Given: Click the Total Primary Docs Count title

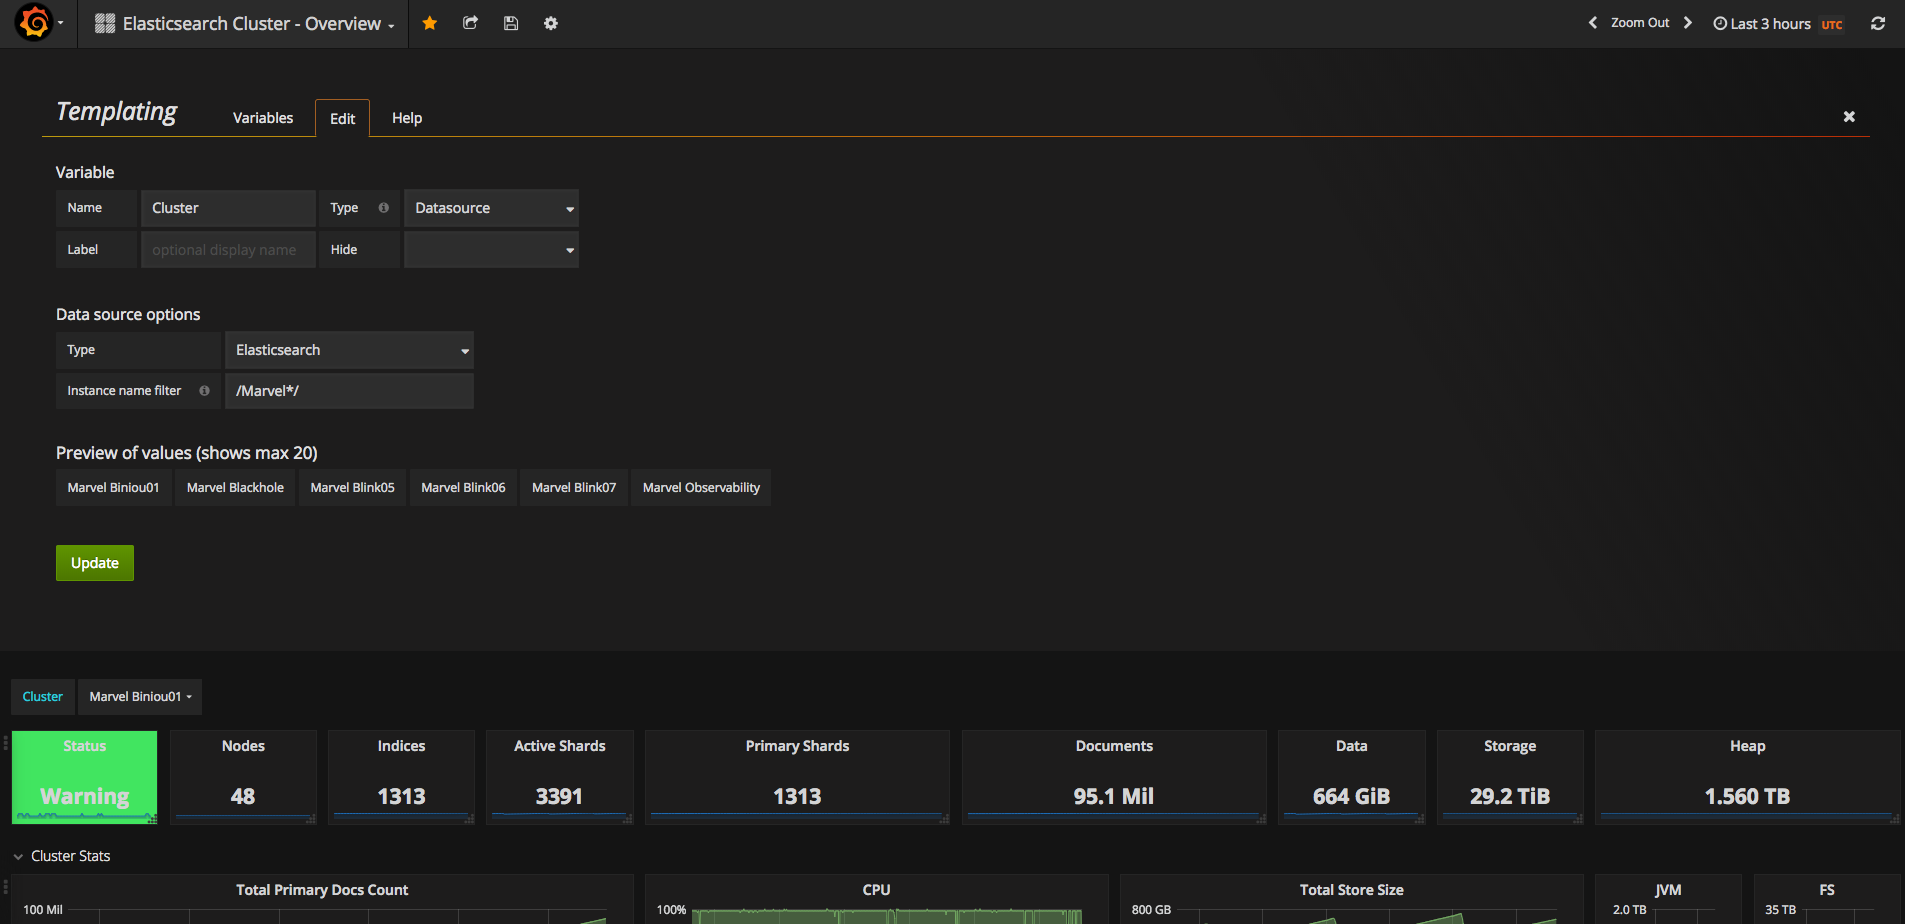Looking at the screenshot, I should click(x=322, y=890).
